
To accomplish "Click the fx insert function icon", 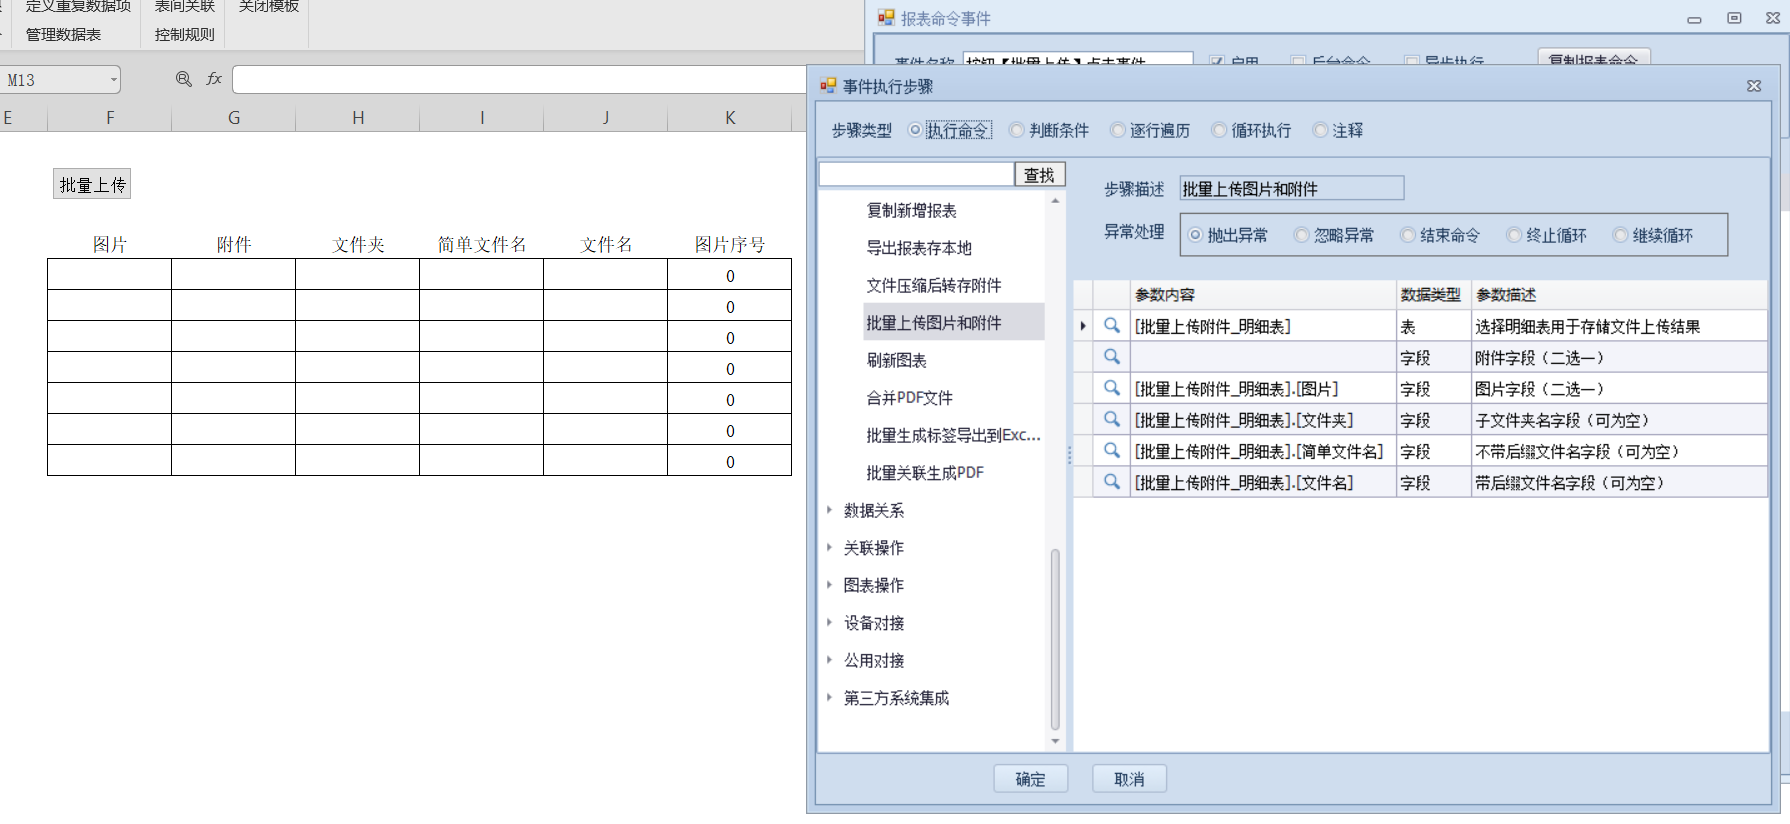I will [214, 79].
